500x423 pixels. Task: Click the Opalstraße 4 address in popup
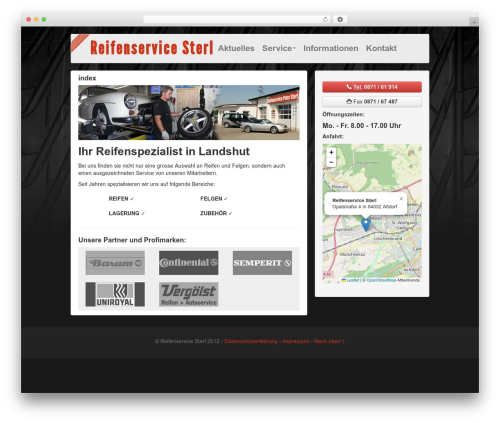365,207
